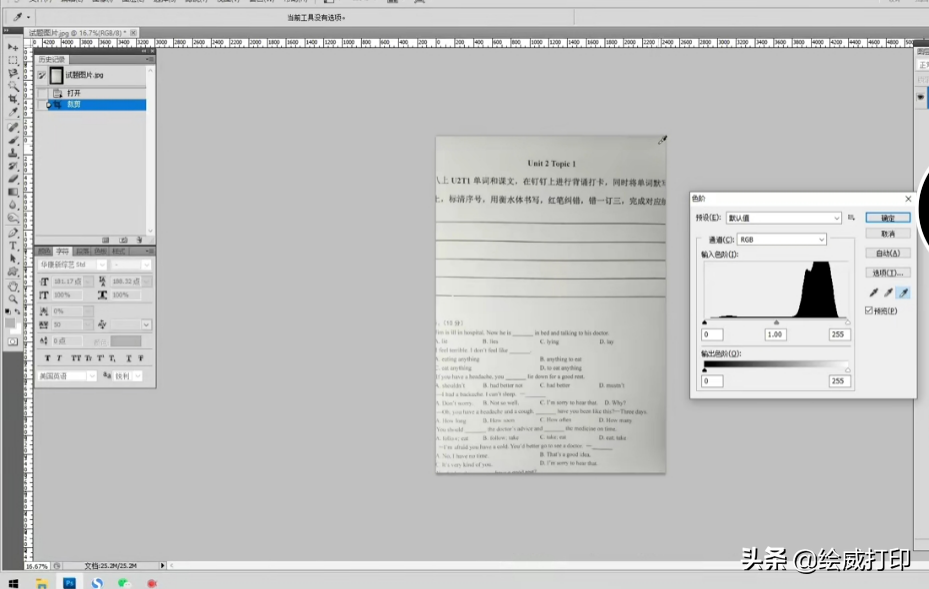Select the Crop tool in the toolbox

(13, 99)
